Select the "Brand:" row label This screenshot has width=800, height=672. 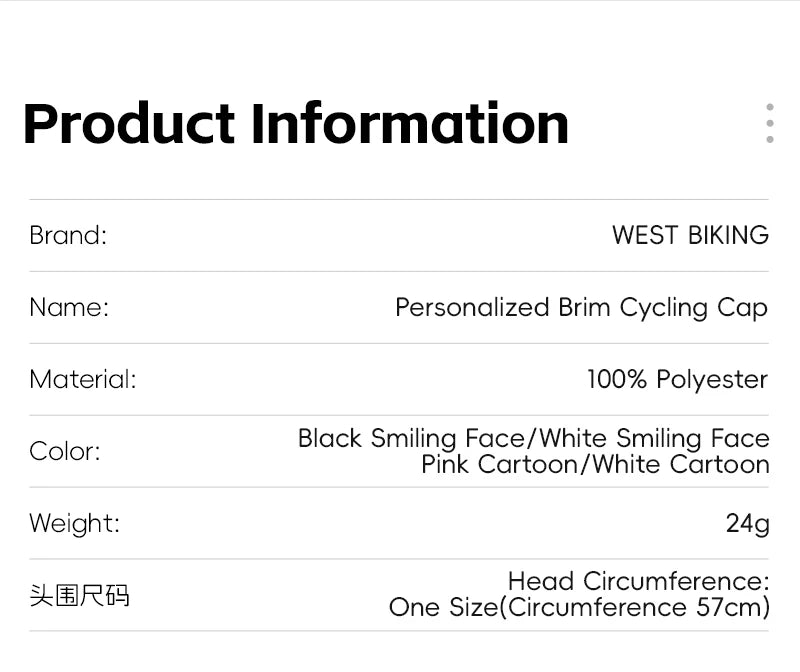(68, 235)
